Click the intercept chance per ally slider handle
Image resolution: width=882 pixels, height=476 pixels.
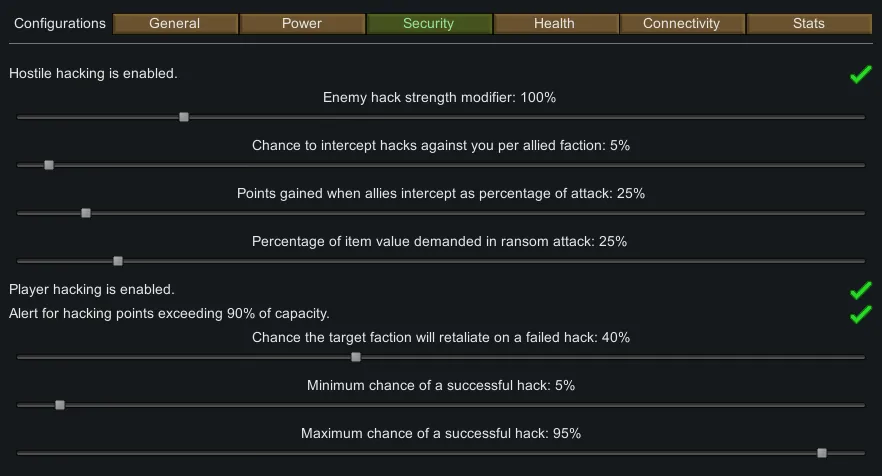tap(49, 165)
